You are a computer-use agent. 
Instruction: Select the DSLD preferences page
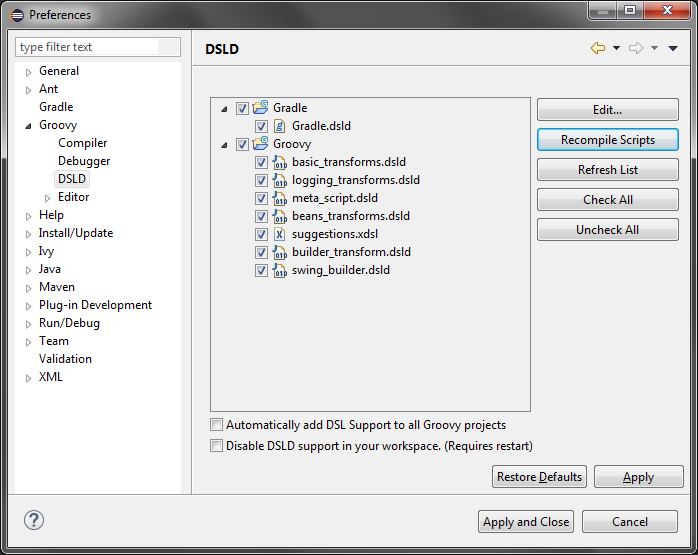[72, 179]
